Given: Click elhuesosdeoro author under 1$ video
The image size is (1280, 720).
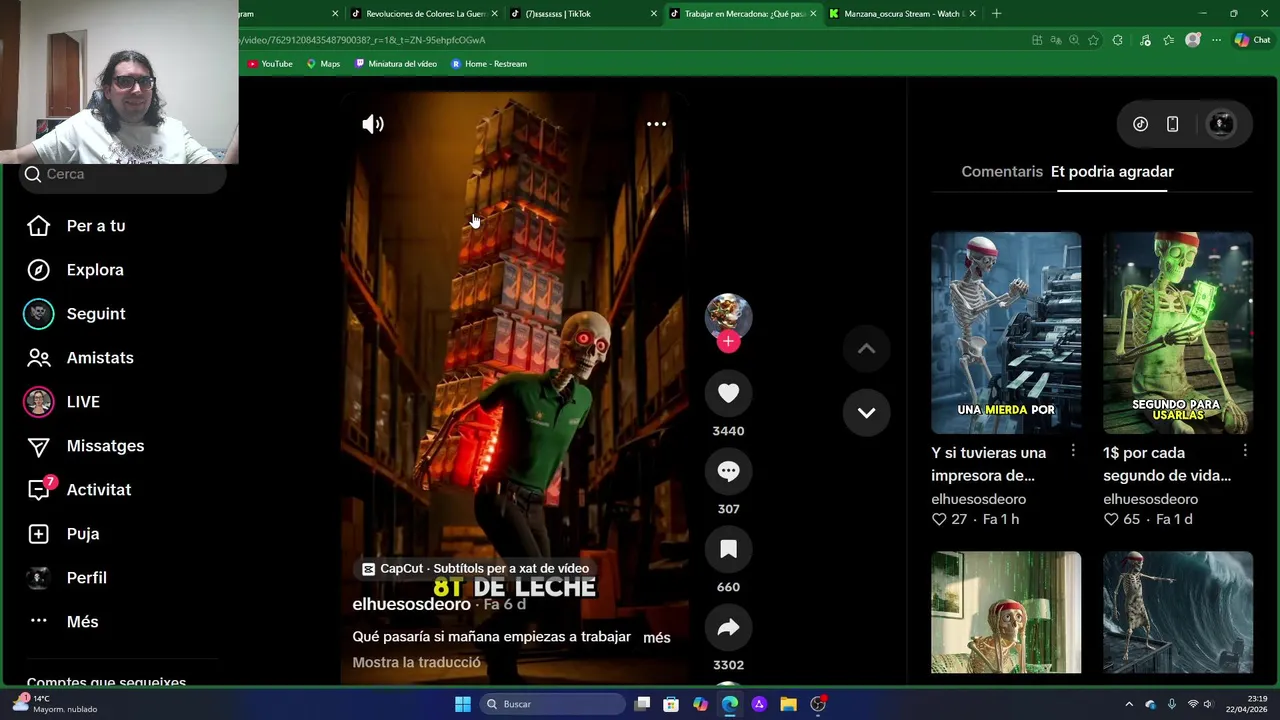Looking at the screenshot, I should click(1150, 499).
